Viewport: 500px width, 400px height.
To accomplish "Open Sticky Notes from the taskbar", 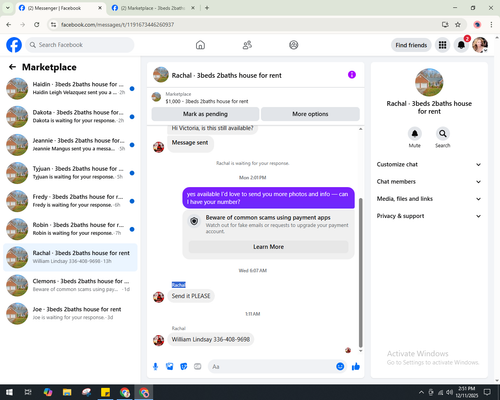I will 106,392.
